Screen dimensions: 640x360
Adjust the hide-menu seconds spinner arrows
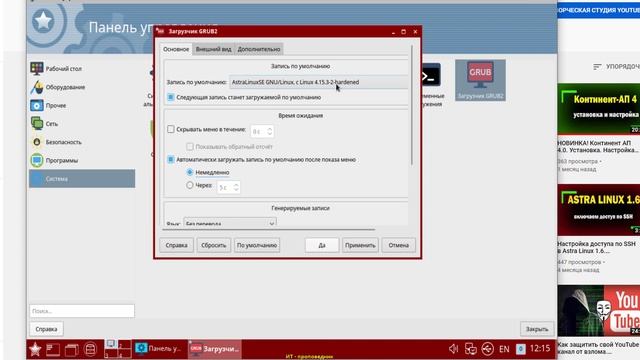point(269,131)
